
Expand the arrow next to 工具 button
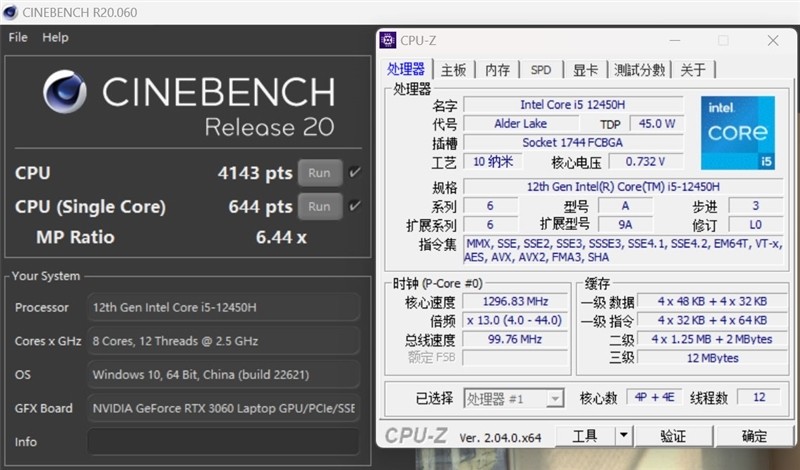[623, 436]
